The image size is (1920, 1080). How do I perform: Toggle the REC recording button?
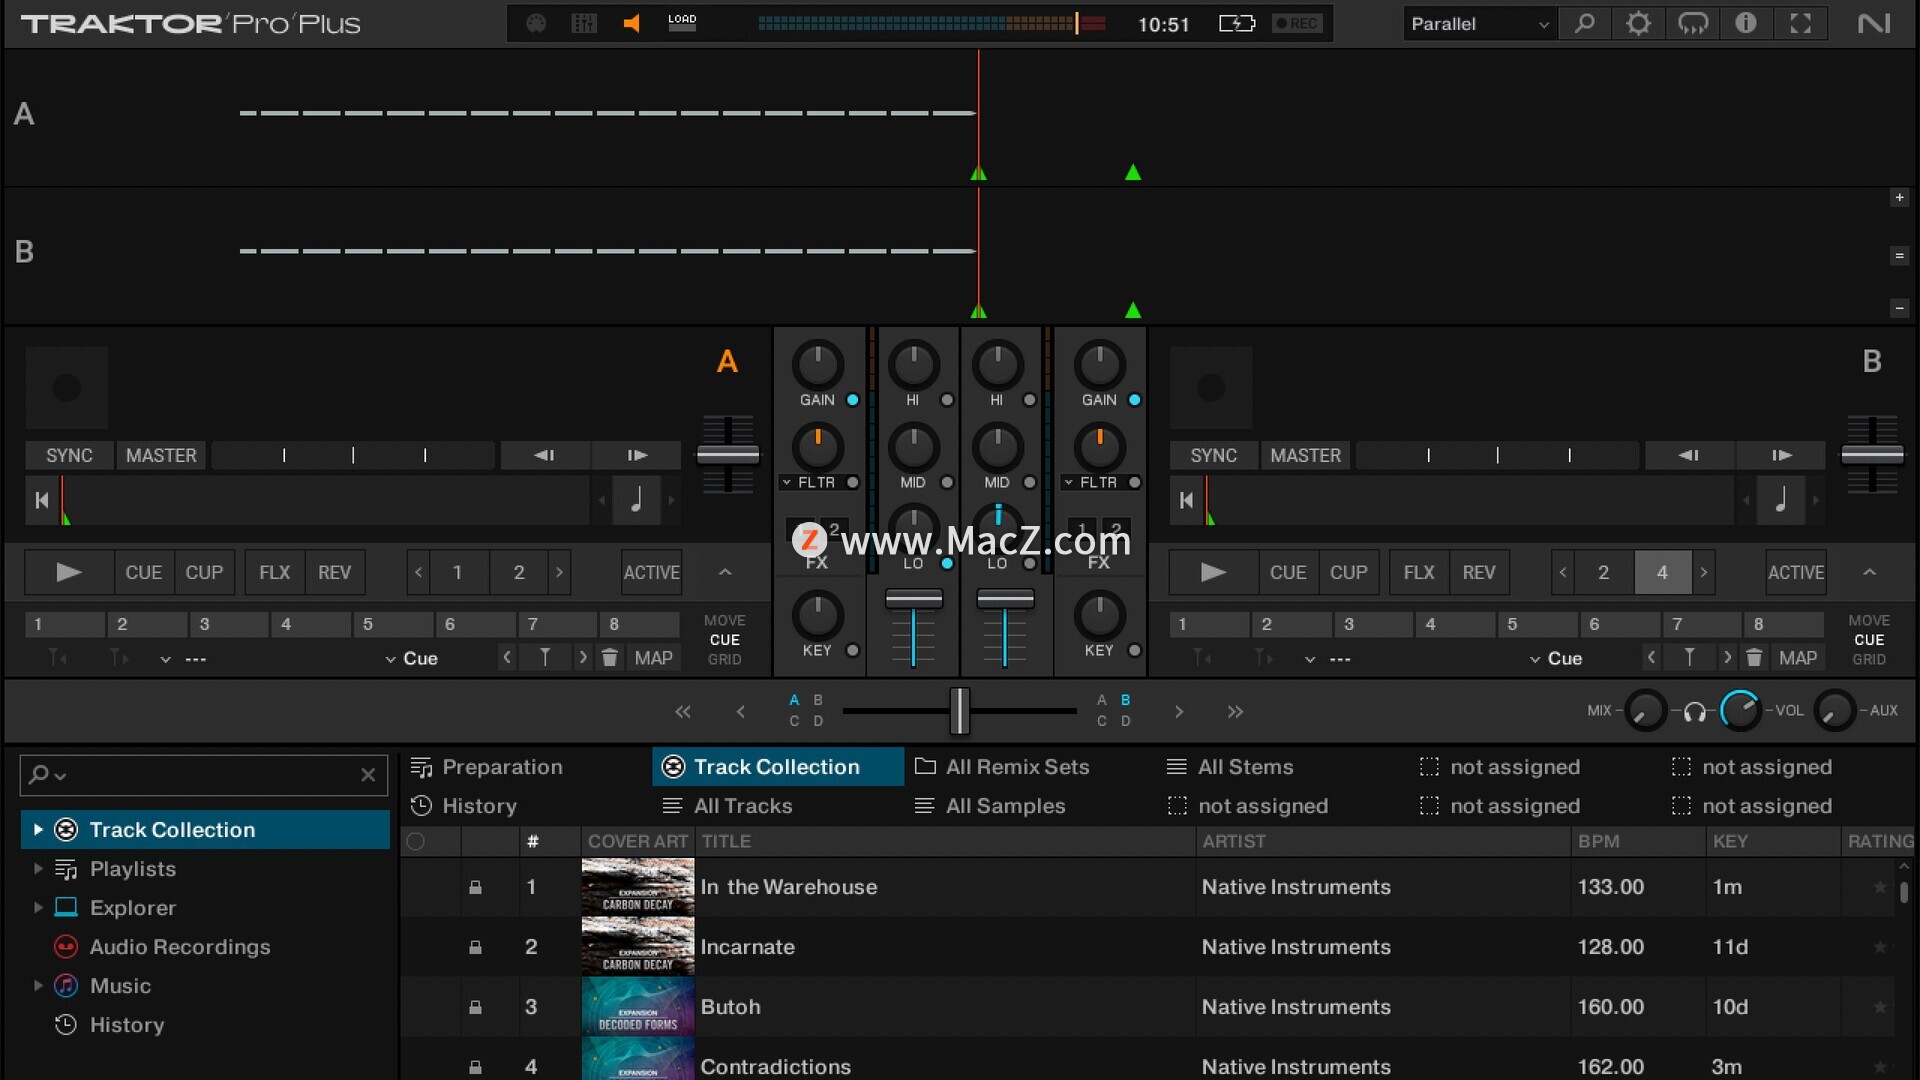1297,23
